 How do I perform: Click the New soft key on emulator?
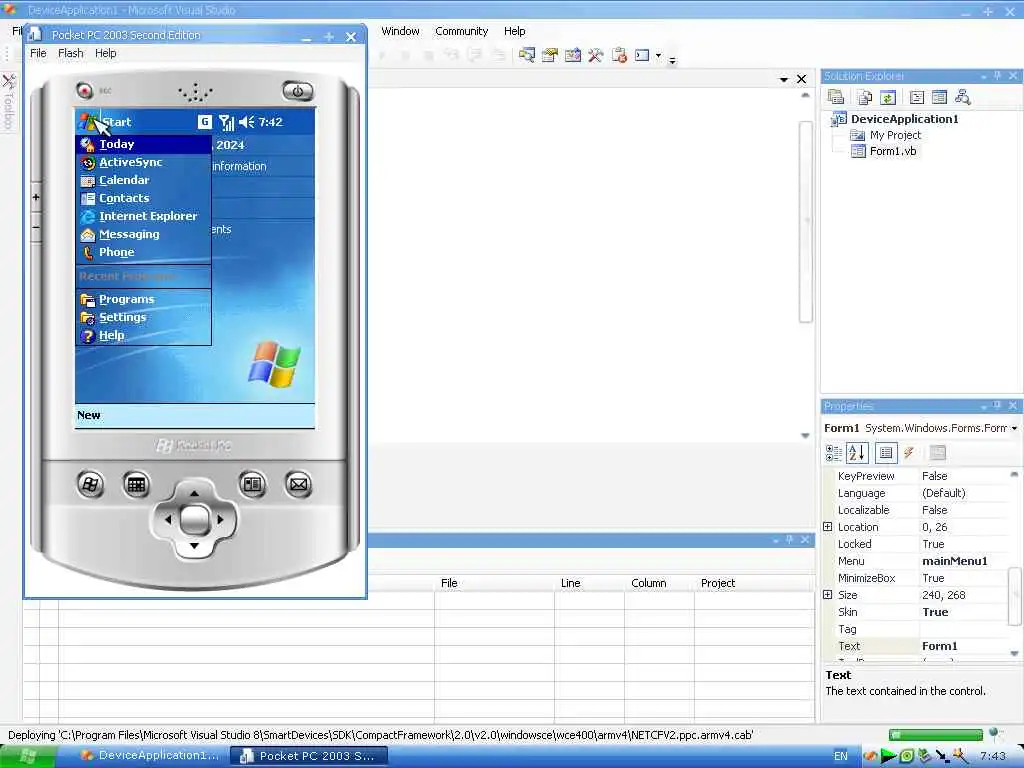(x=89, y=415)
